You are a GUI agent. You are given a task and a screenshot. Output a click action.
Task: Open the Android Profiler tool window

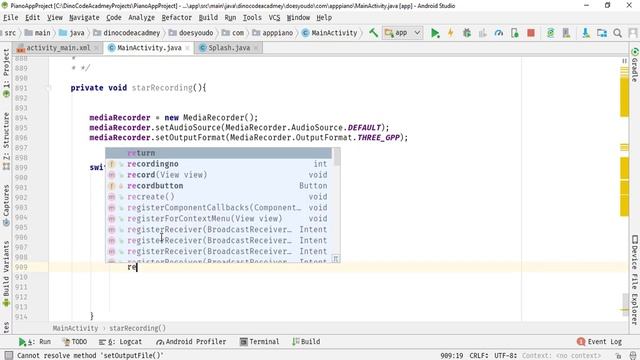(x=191, y=342)
